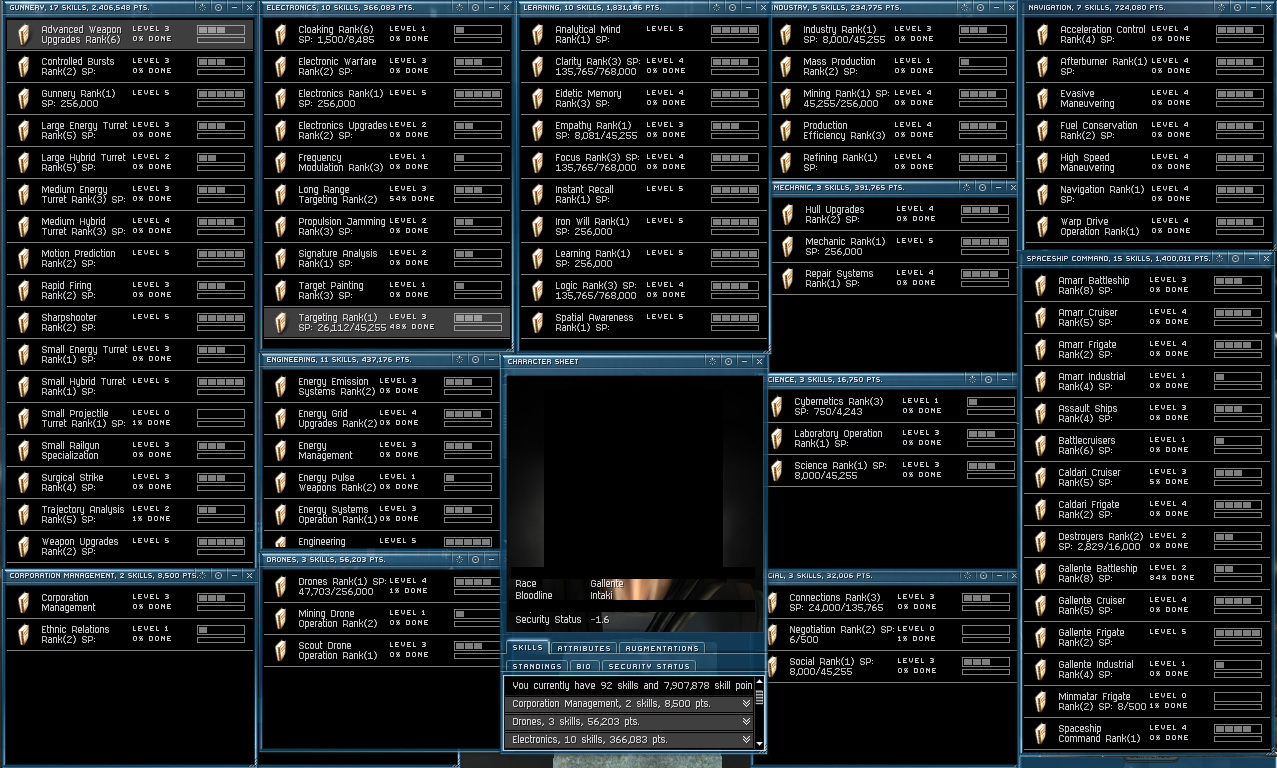Switch to the Augmentations tab

pos(662,648)
